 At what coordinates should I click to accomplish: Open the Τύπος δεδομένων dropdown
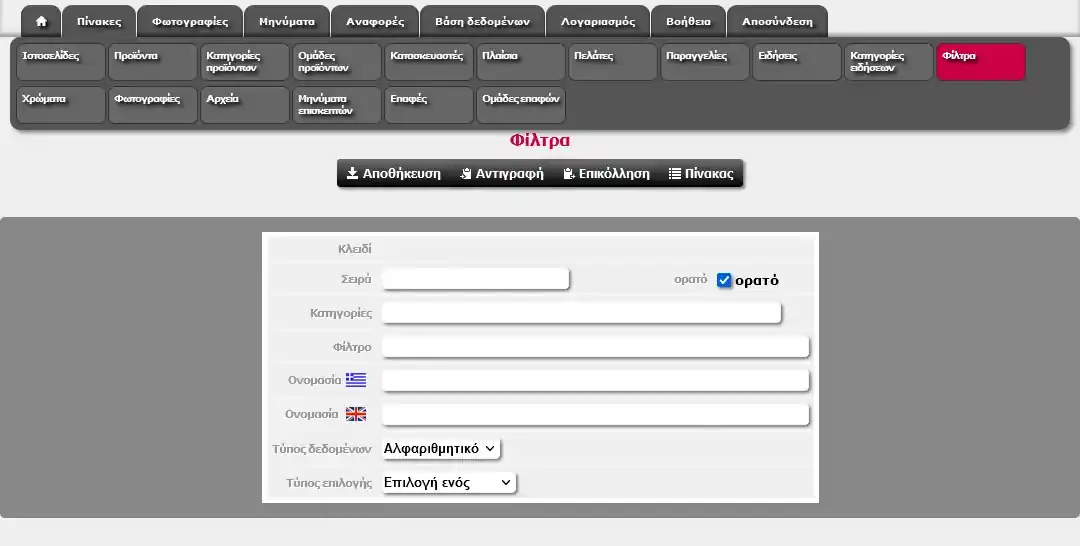click(x=440, y=449)
